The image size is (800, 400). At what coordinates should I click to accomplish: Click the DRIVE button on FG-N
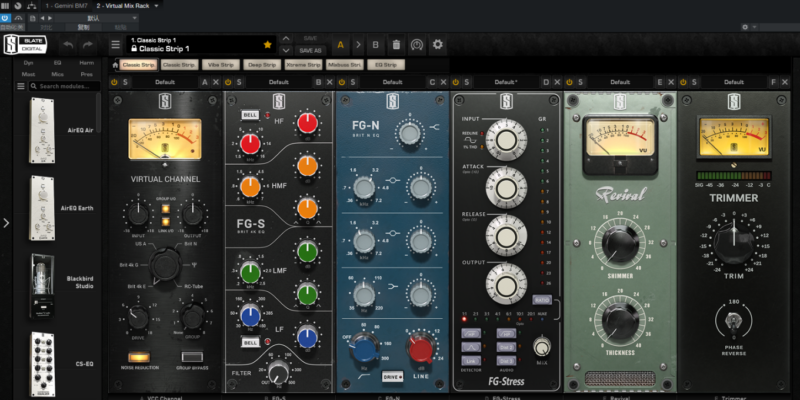[x=392, y=377]
